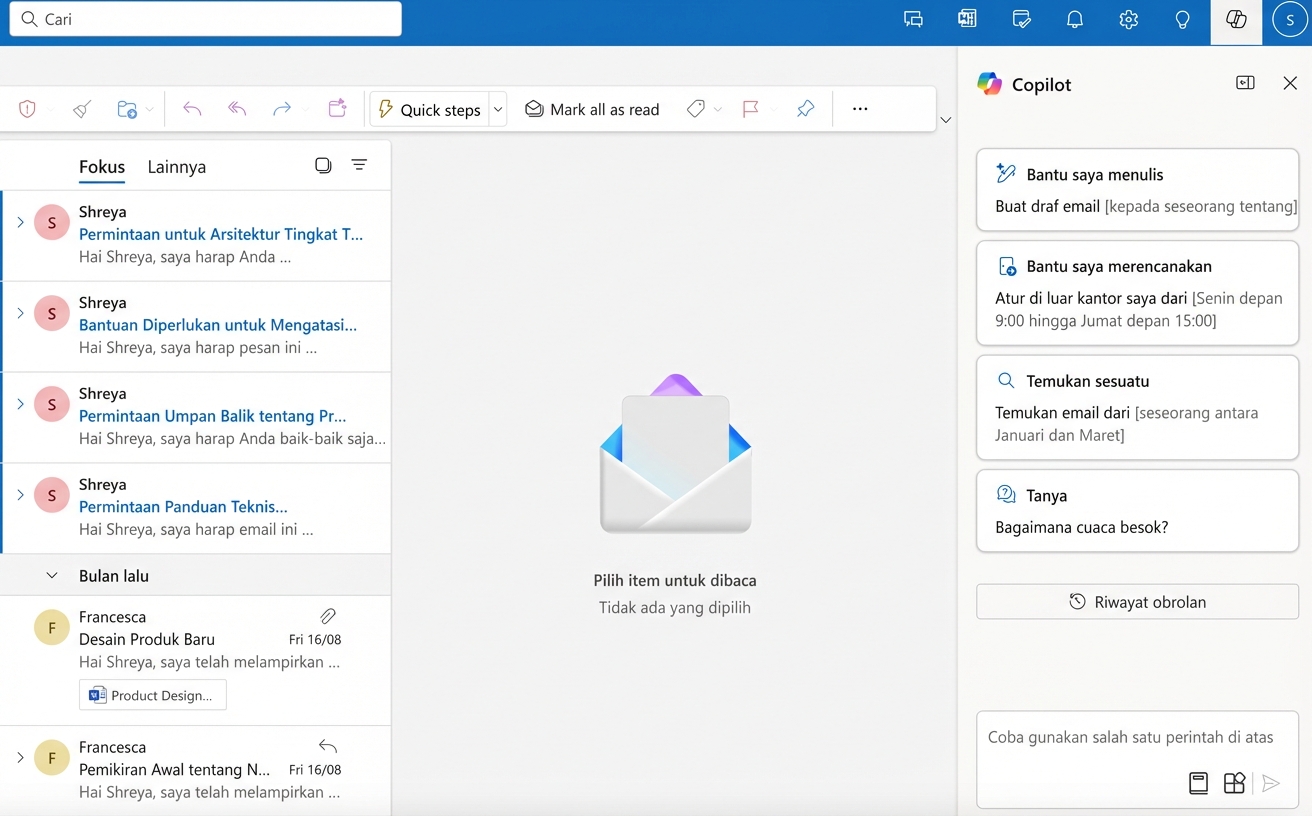Click Mark all as read

point(592,109)
